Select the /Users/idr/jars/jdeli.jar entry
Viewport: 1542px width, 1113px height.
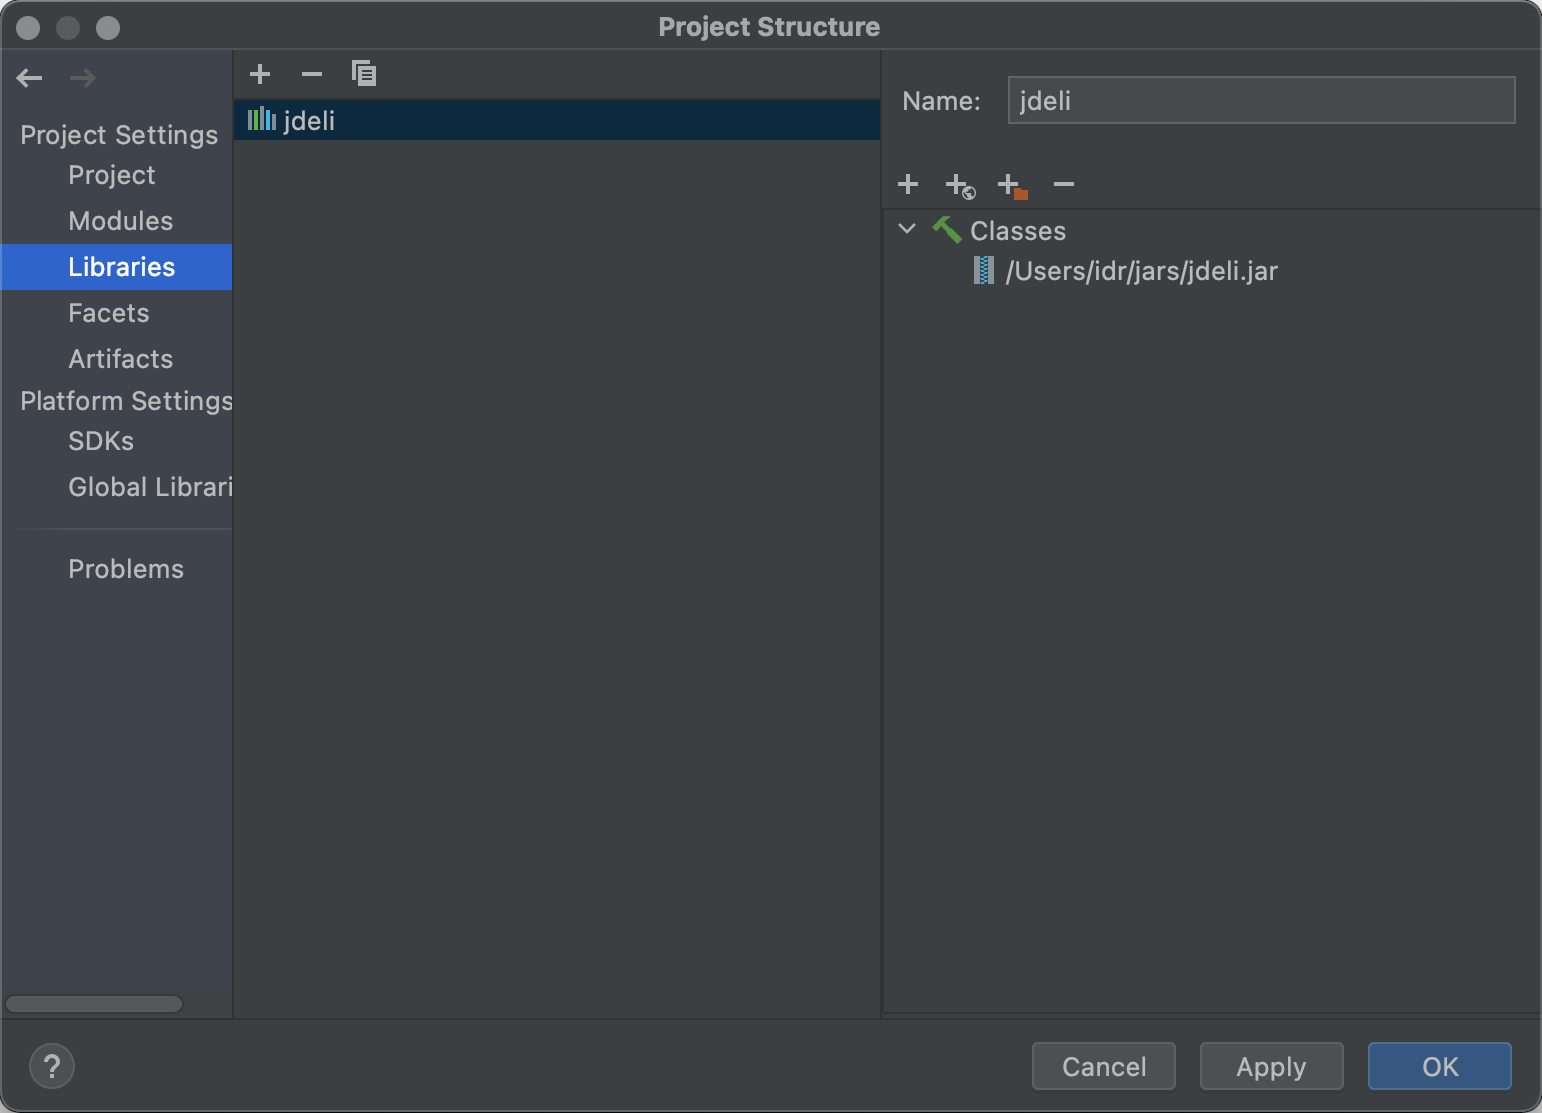pos(1141,271)
